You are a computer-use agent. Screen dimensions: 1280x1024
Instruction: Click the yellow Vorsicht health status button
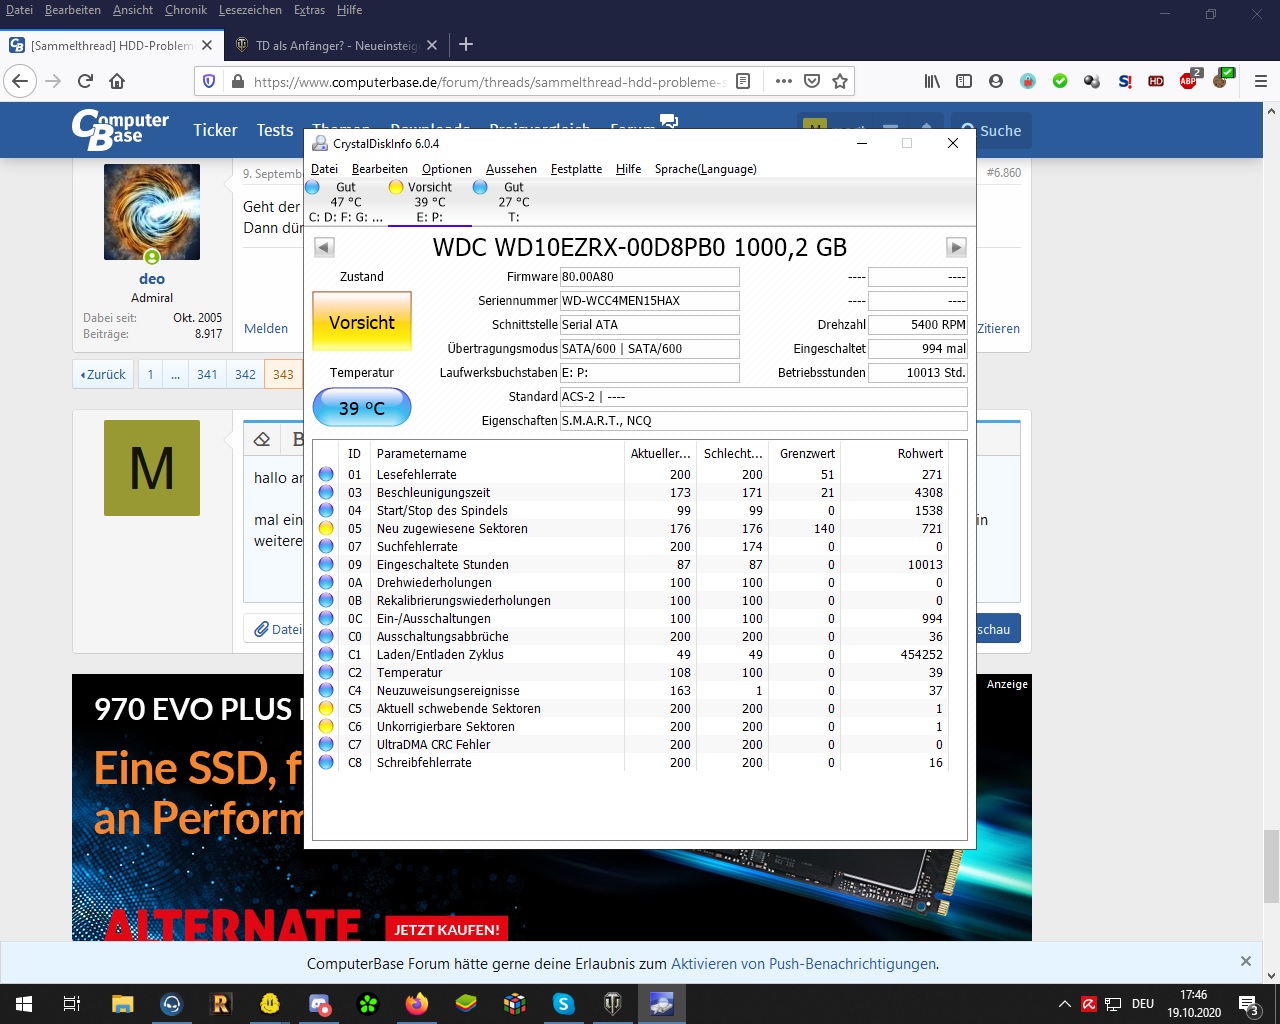coord(362,322)
